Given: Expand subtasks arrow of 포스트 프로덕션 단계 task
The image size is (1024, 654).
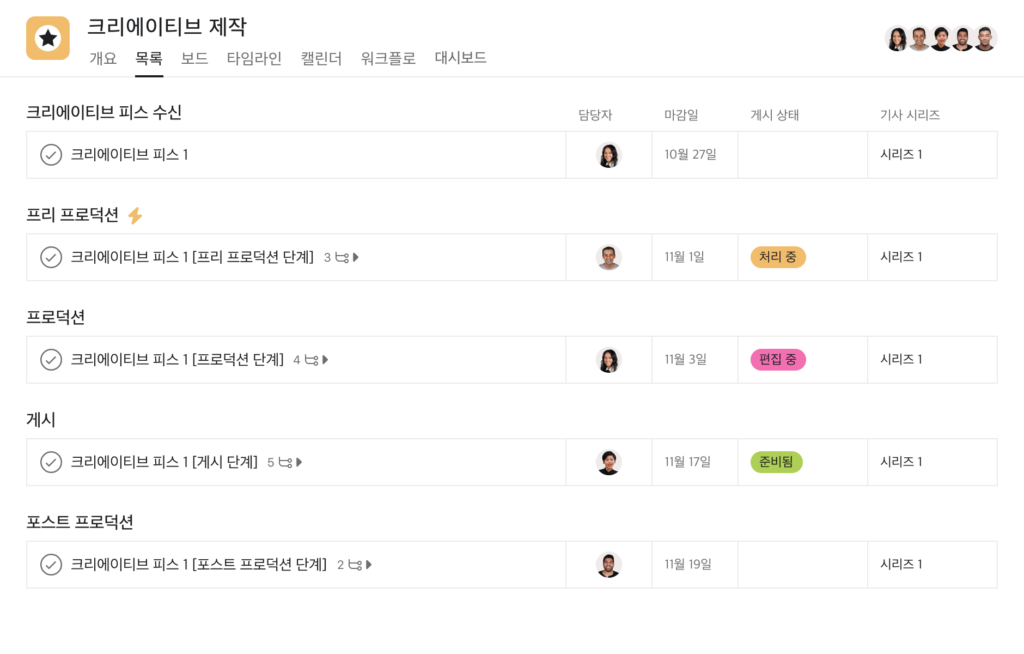Looking at the screenshot, I should coord(369,564).
